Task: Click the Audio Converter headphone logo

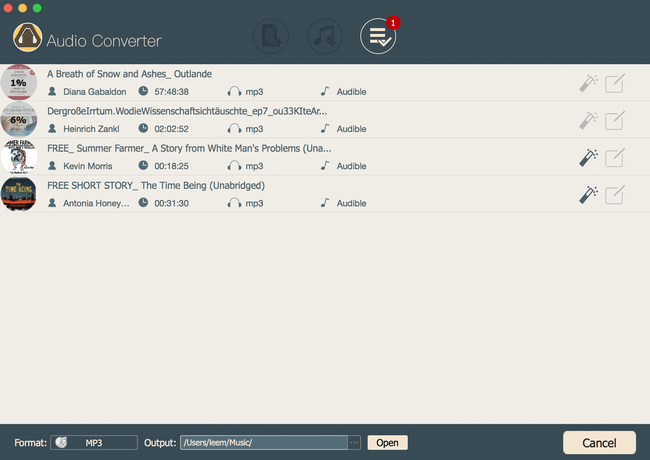Action: click(x=33, y=39)
